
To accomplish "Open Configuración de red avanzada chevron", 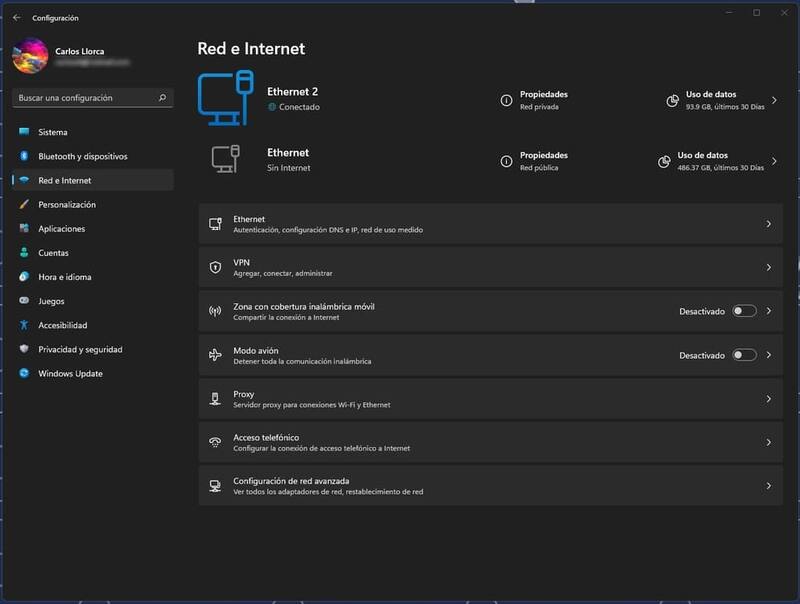I will tap(768, 486).
